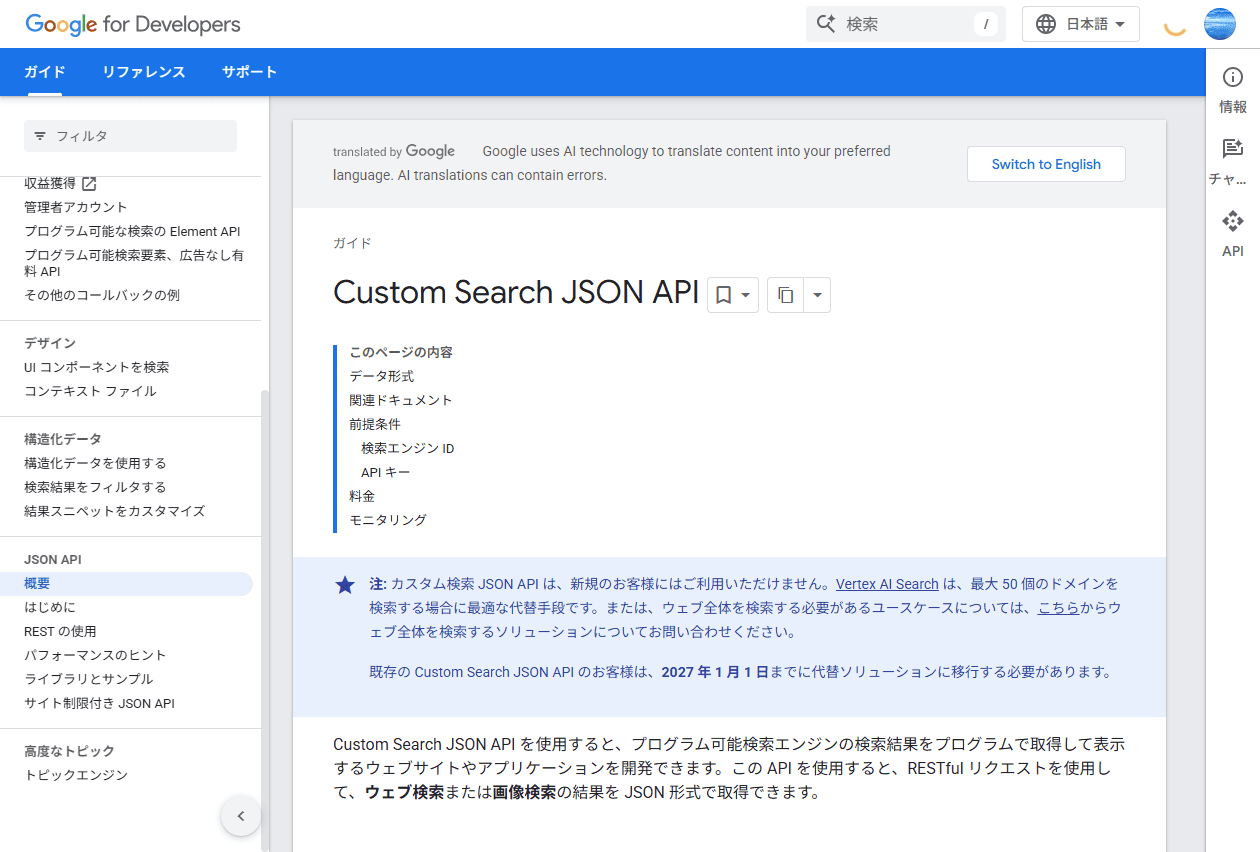Open 結果スニペットをカスタマイズ
This screenshot has height=852, width=1260.
click(x=114, y=511)
